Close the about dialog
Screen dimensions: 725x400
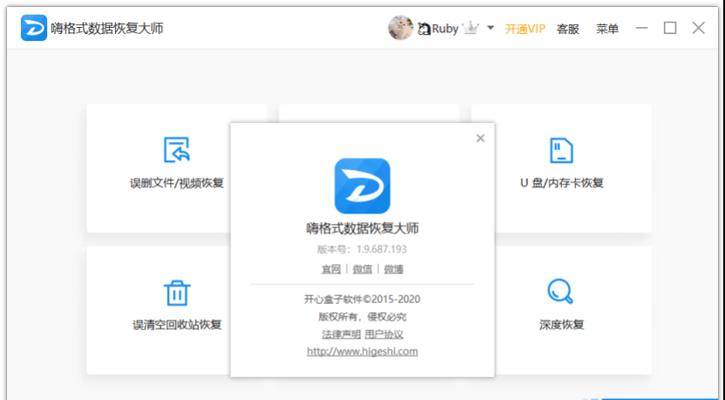[x=480, y=138]
